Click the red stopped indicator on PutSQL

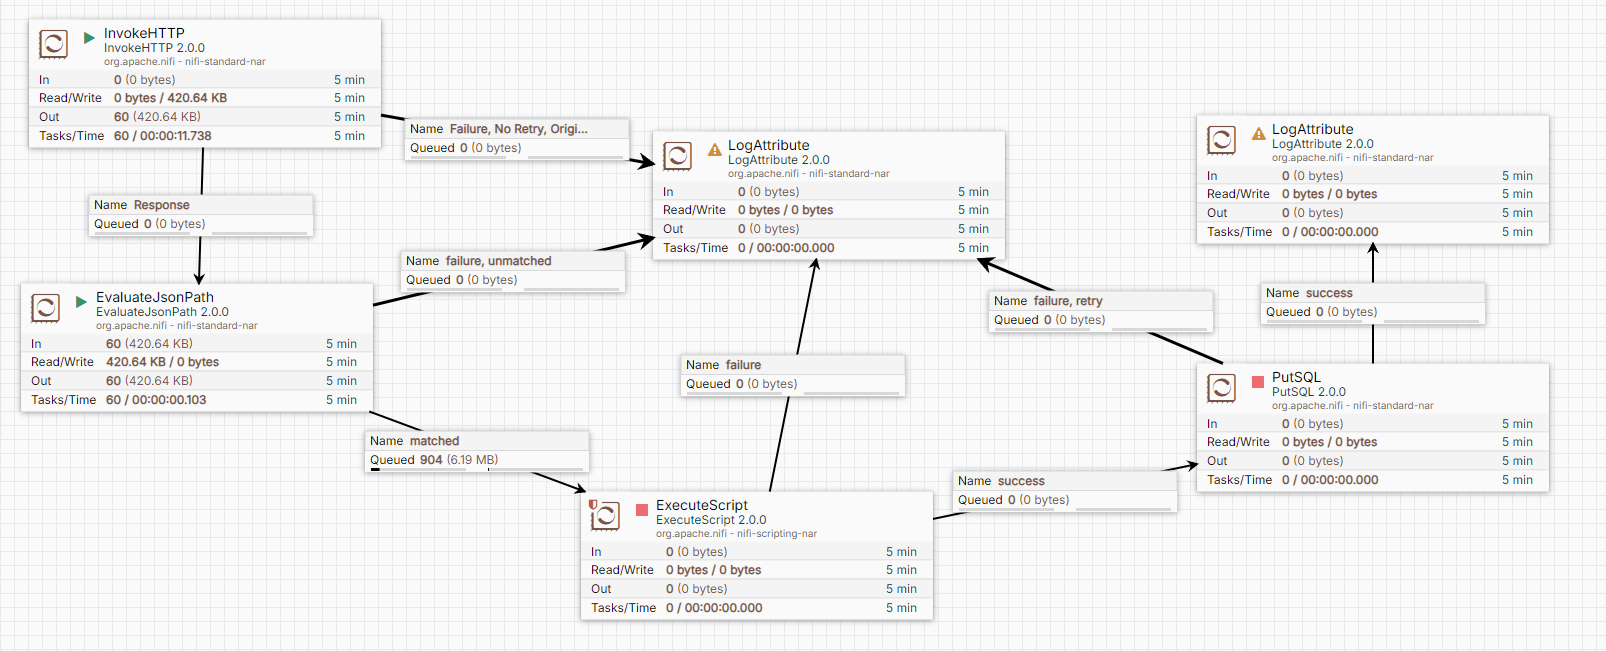click(x=1257, y=382)
